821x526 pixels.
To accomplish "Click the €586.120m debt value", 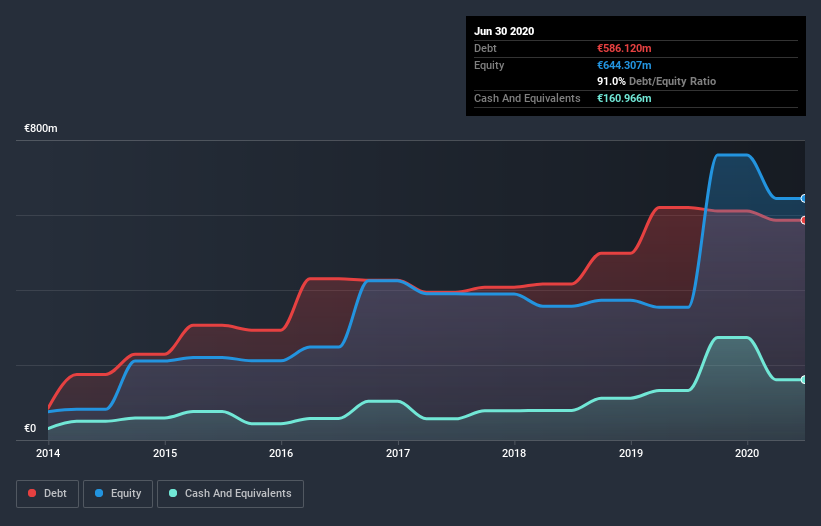I will coord(624,48).
